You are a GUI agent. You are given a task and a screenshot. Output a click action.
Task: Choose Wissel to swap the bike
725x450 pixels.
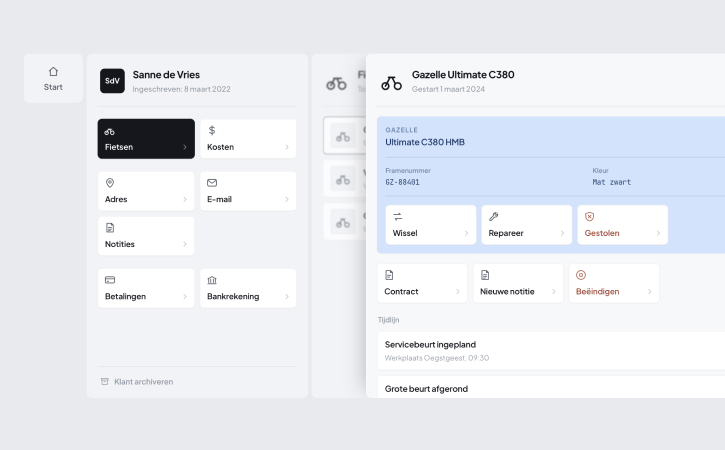(431, 225)
